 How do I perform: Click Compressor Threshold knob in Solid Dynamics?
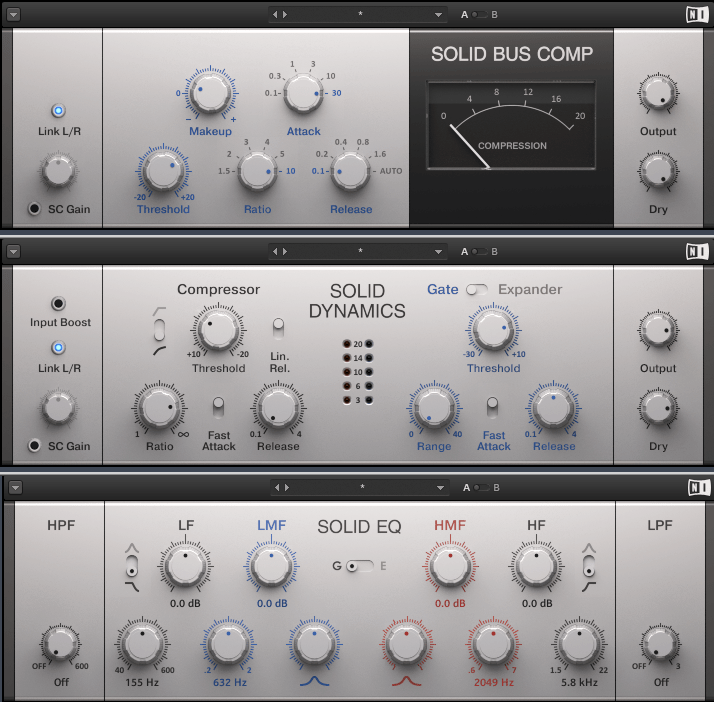pos(219,330)
